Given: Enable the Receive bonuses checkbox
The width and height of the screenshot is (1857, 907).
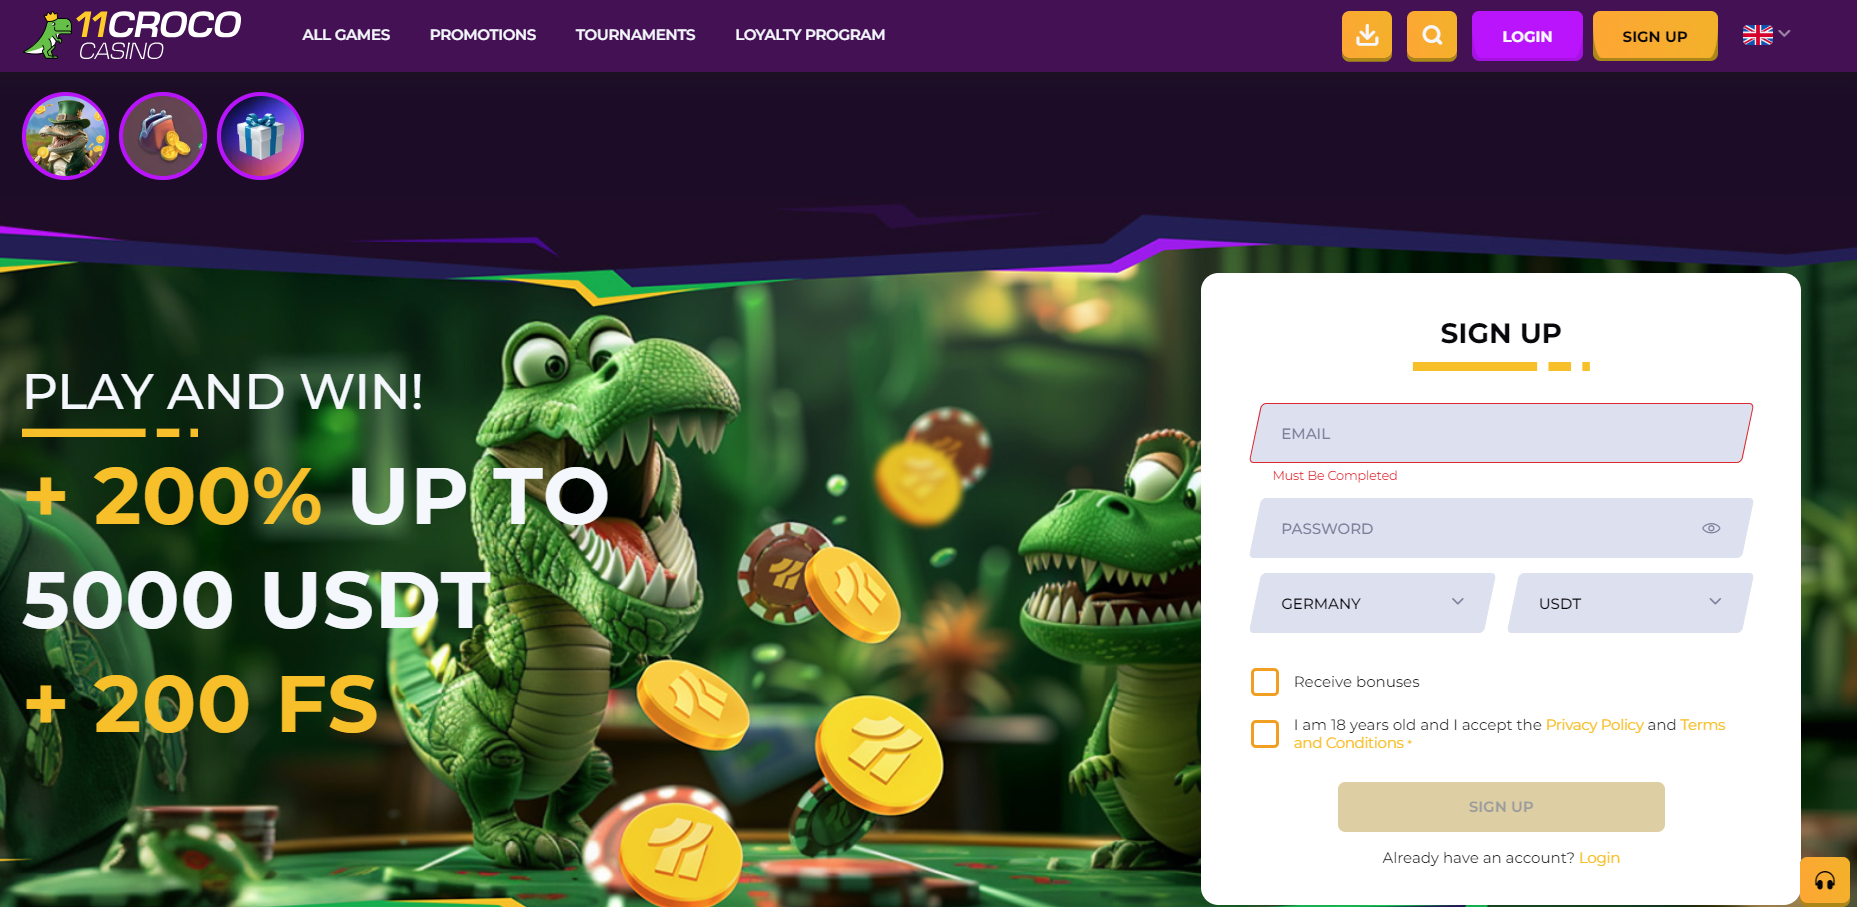Looking at the screenshot, I should (x=1265, y=682).
